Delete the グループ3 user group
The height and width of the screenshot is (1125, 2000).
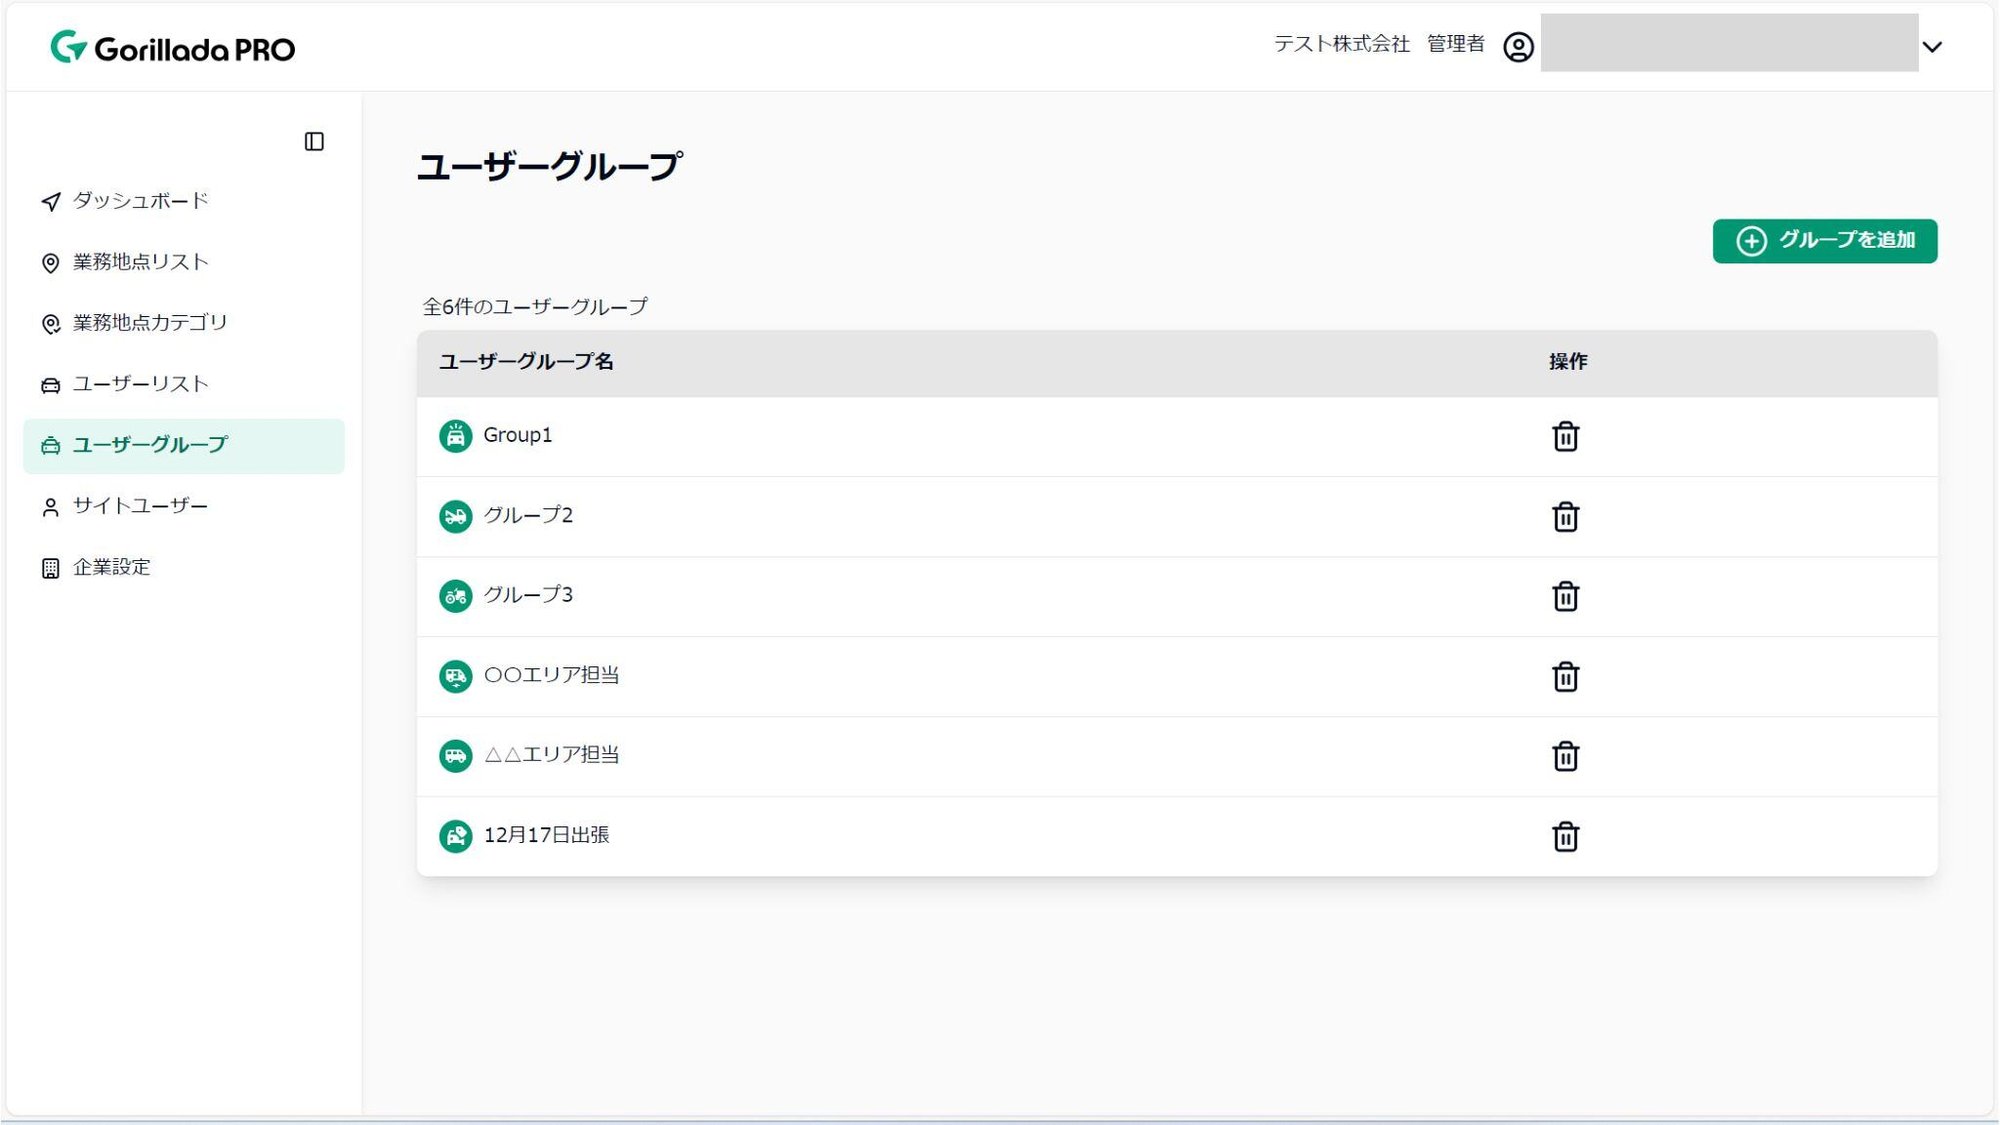pos(1565,596)
